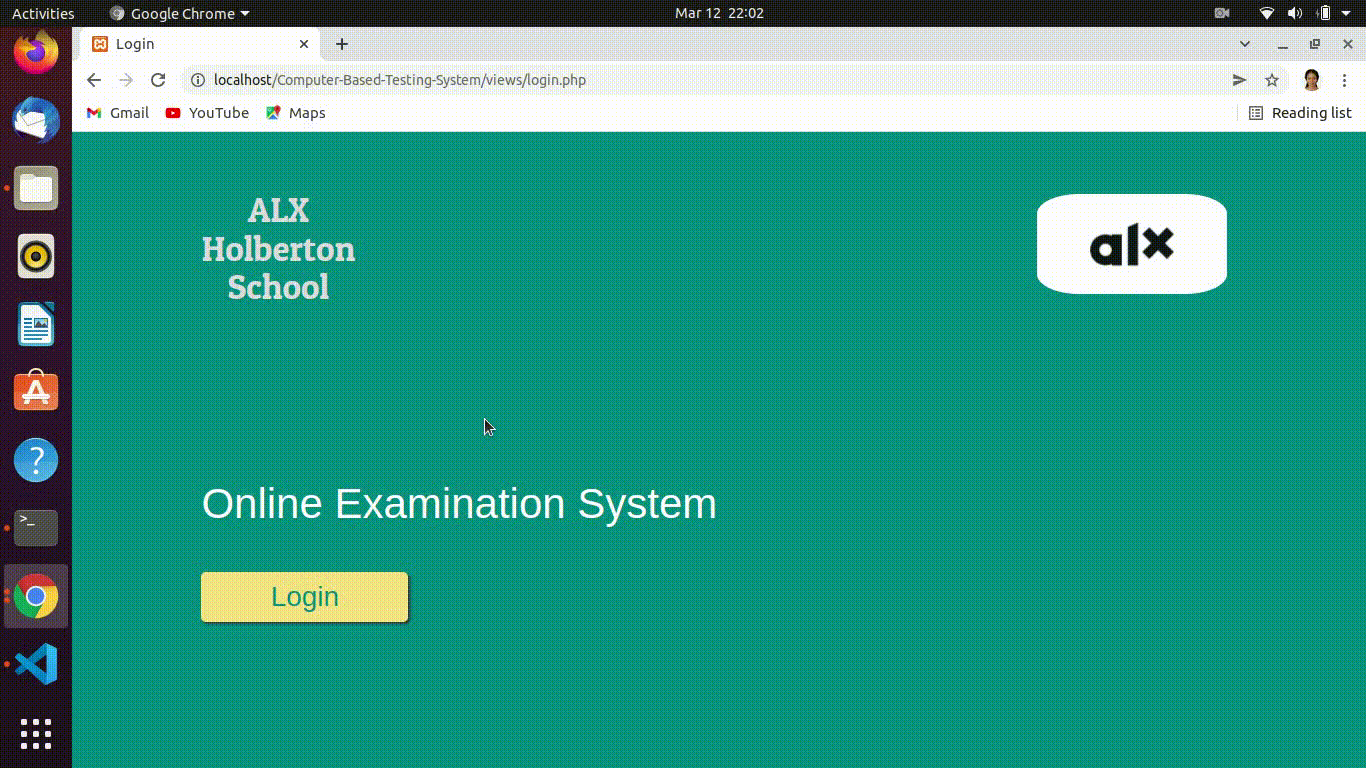This screenshot has width=1366, height=768.
Task: Open the Help icon in dock
Action: click(x=36, y=460)
